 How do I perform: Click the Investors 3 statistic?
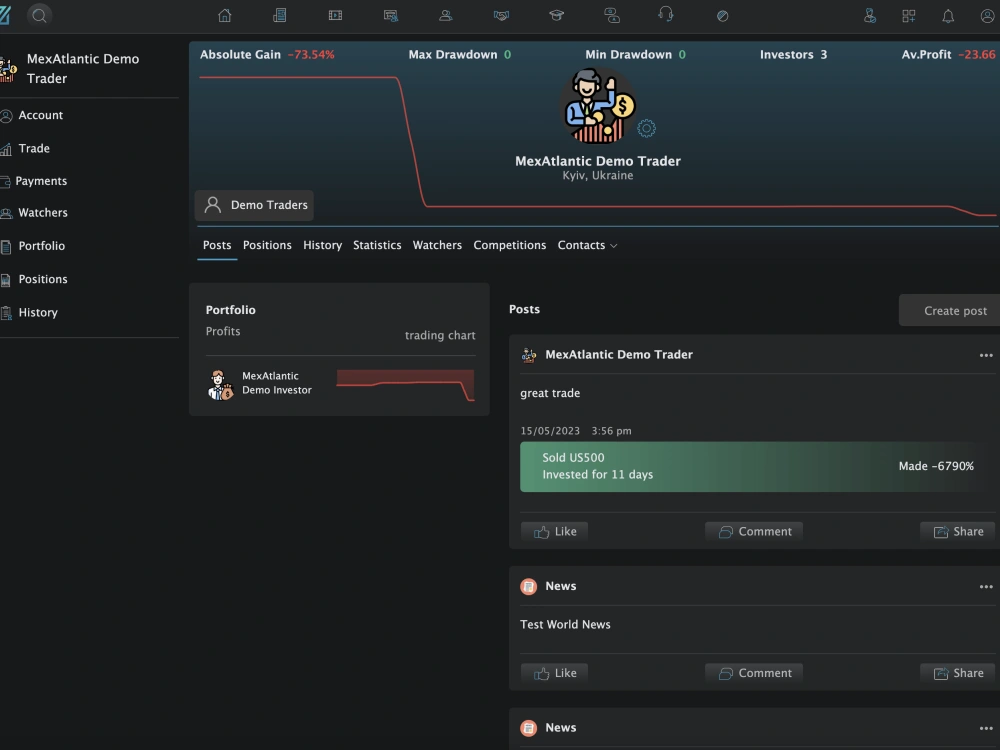tap(793, 55)
